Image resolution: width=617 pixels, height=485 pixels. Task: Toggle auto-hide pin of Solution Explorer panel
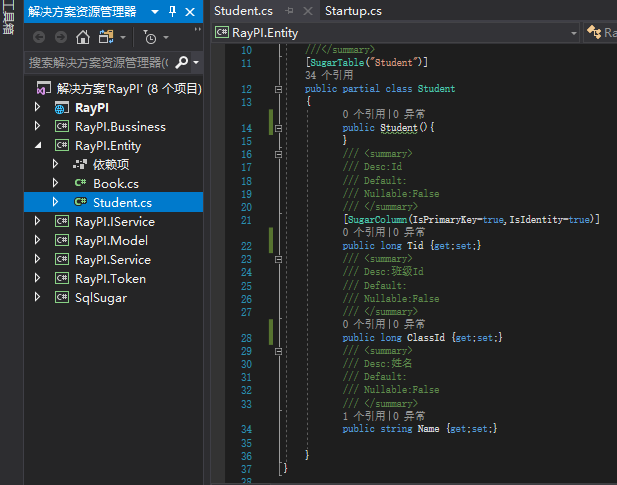tap(172, 11)
